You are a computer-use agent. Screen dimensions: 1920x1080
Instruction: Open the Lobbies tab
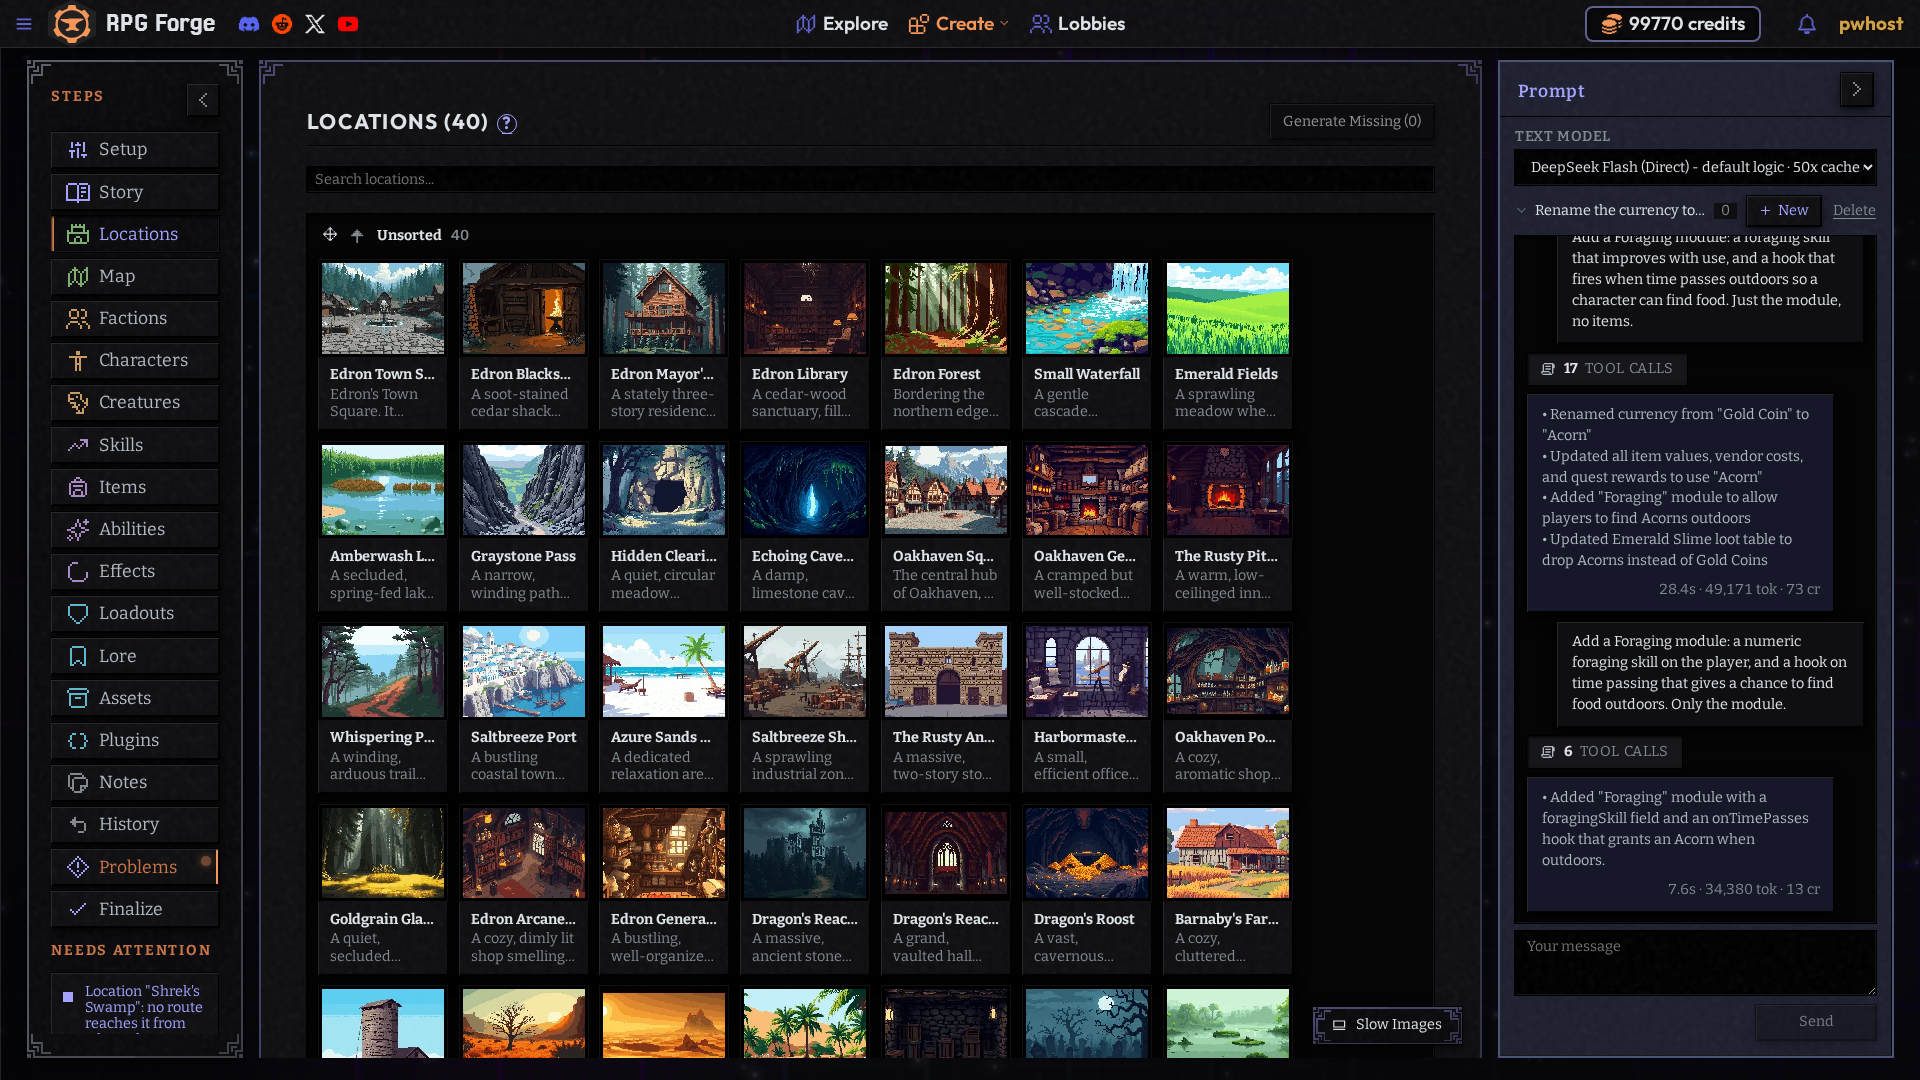1078,24
